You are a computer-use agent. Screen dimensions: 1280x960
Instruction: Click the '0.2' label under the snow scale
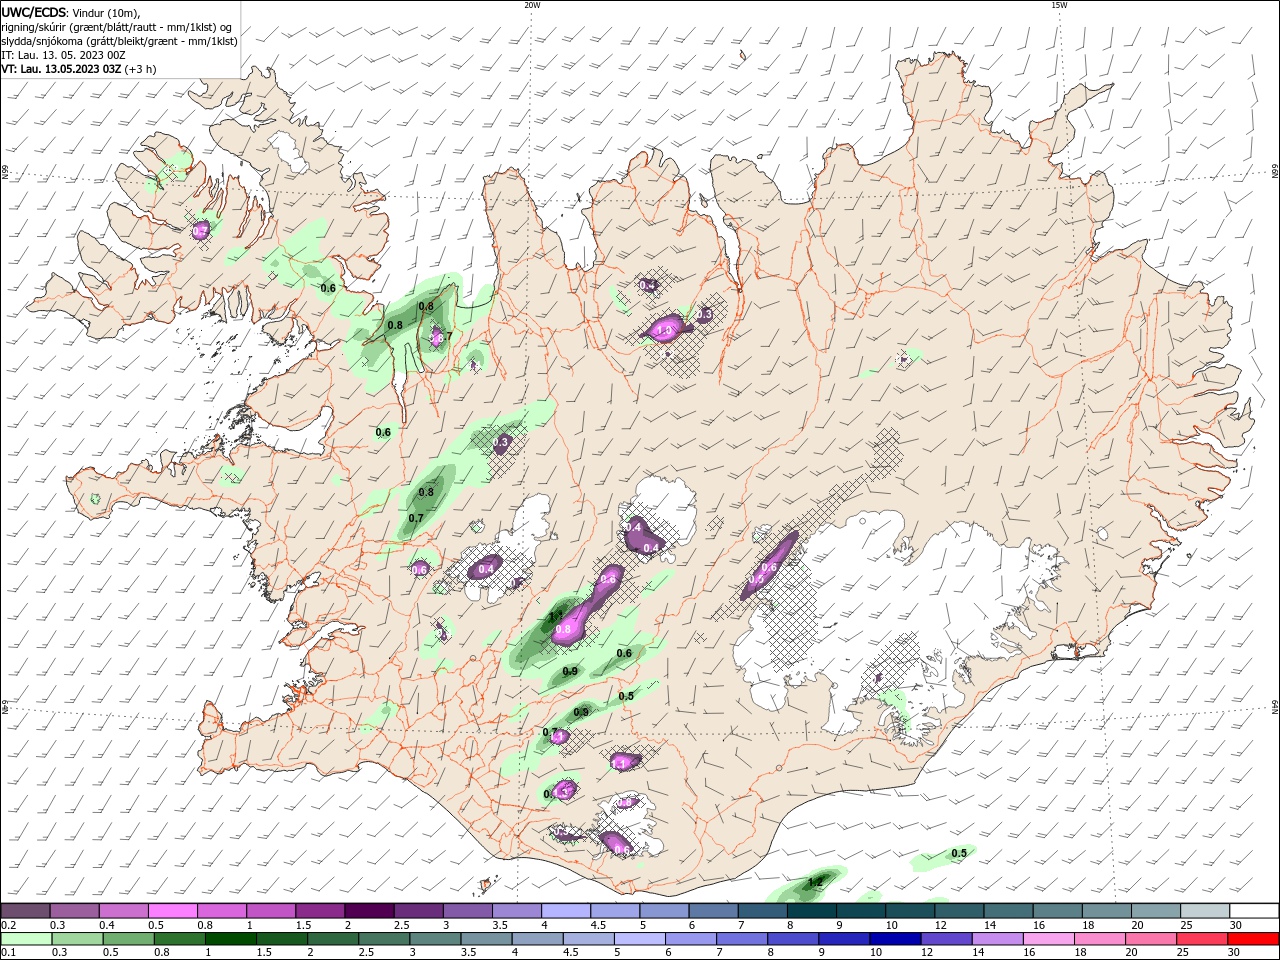(x=9, y=925)
